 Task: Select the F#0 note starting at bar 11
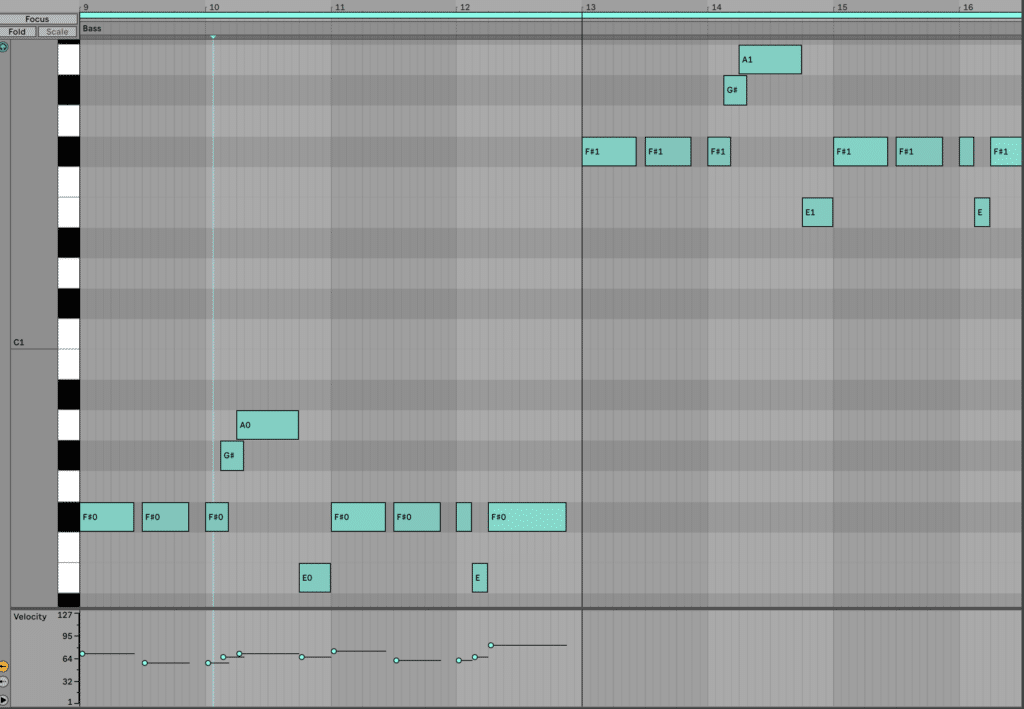pos(358,517)
